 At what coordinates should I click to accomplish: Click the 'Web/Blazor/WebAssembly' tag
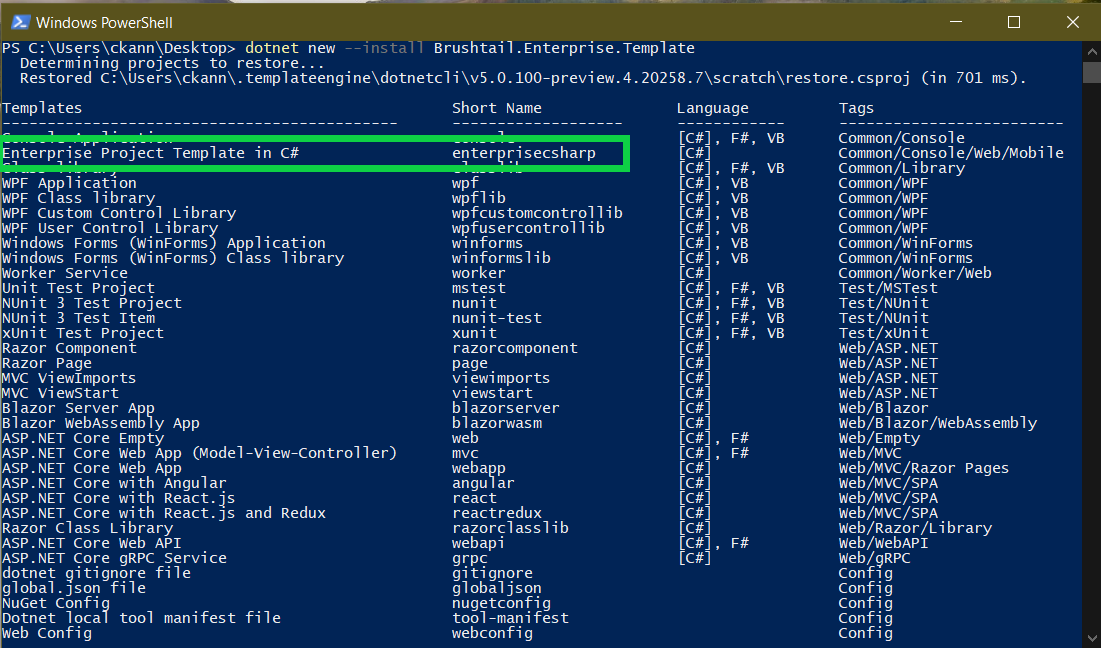(x=937, y=423)
